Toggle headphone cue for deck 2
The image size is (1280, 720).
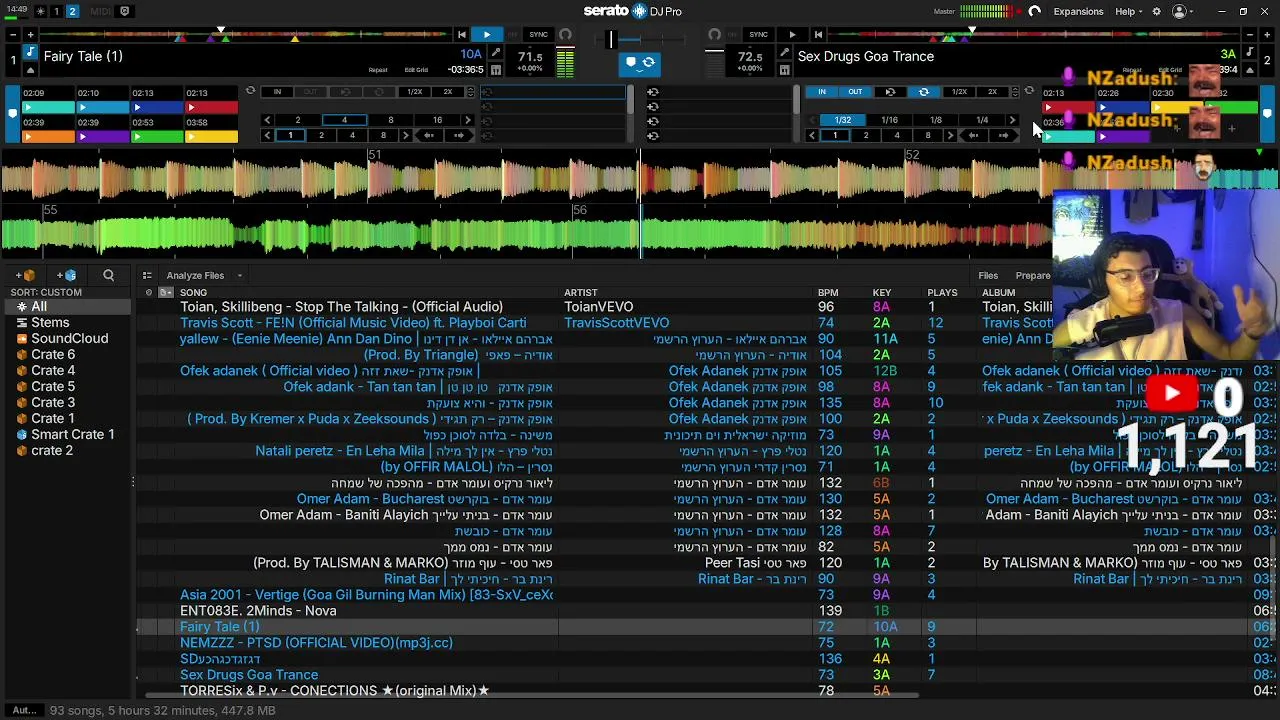point(714,35)
